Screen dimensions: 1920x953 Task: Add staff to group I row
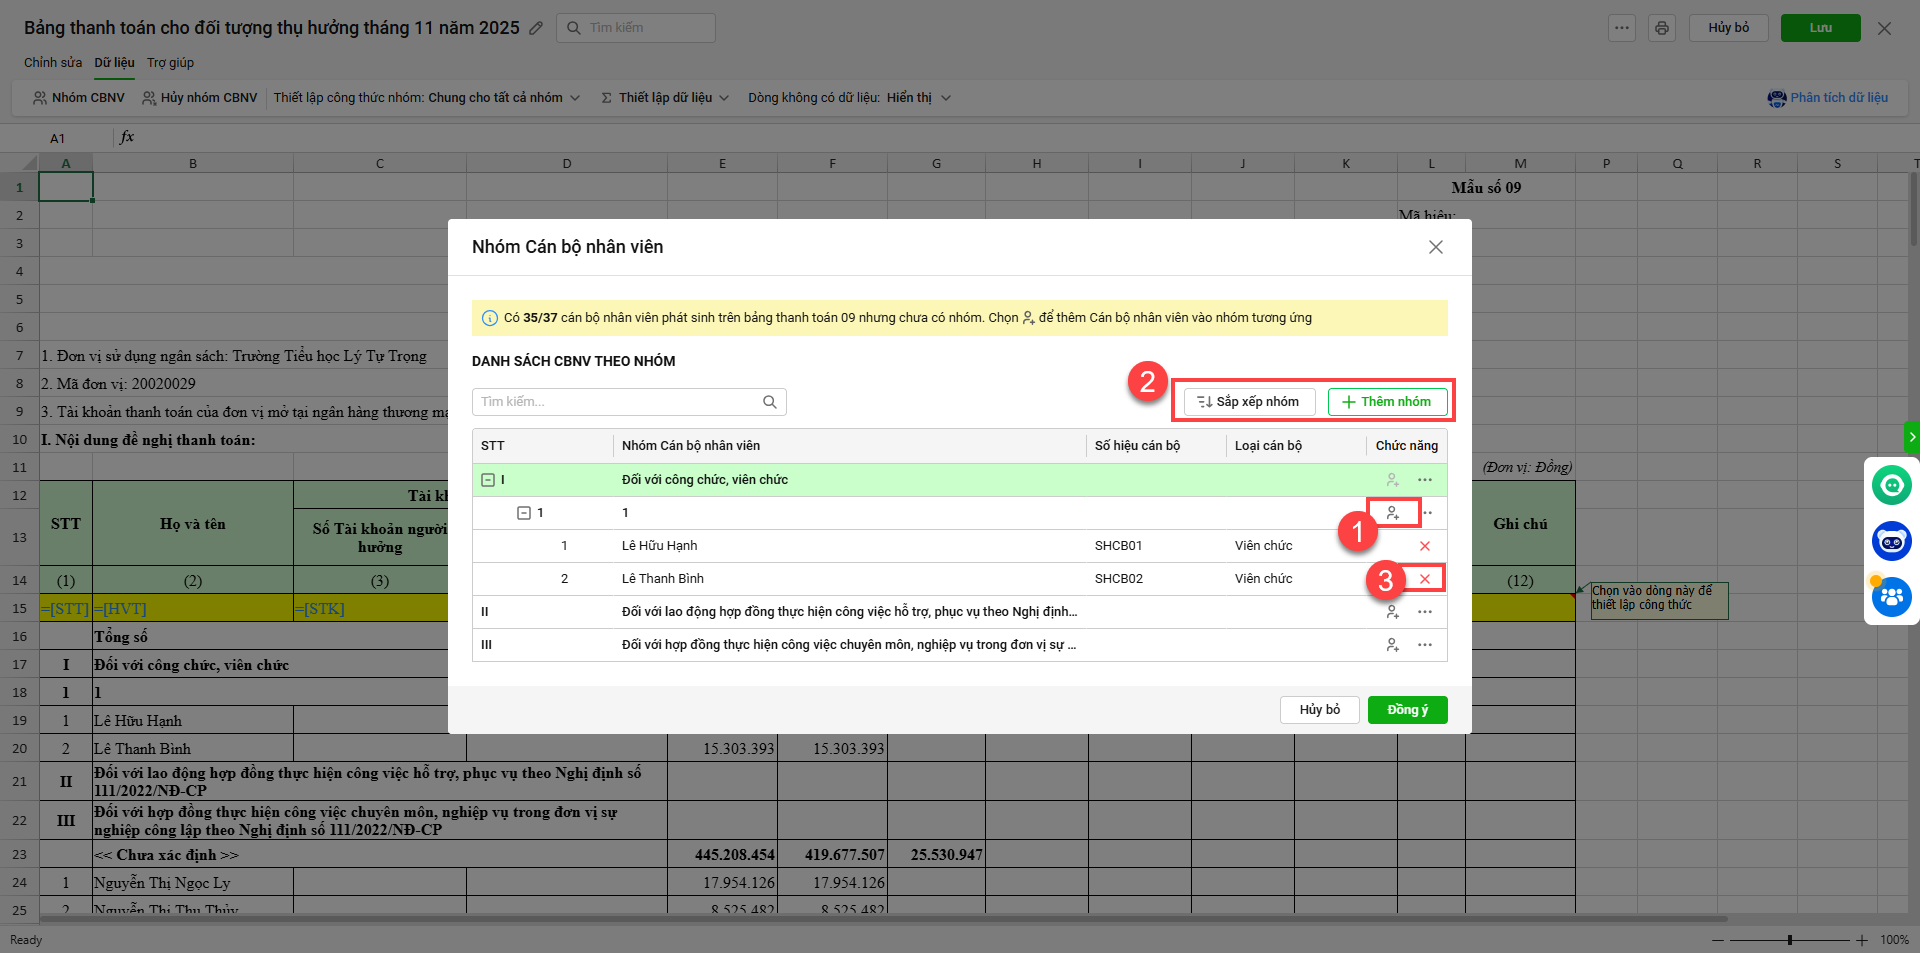point(1392,480)
